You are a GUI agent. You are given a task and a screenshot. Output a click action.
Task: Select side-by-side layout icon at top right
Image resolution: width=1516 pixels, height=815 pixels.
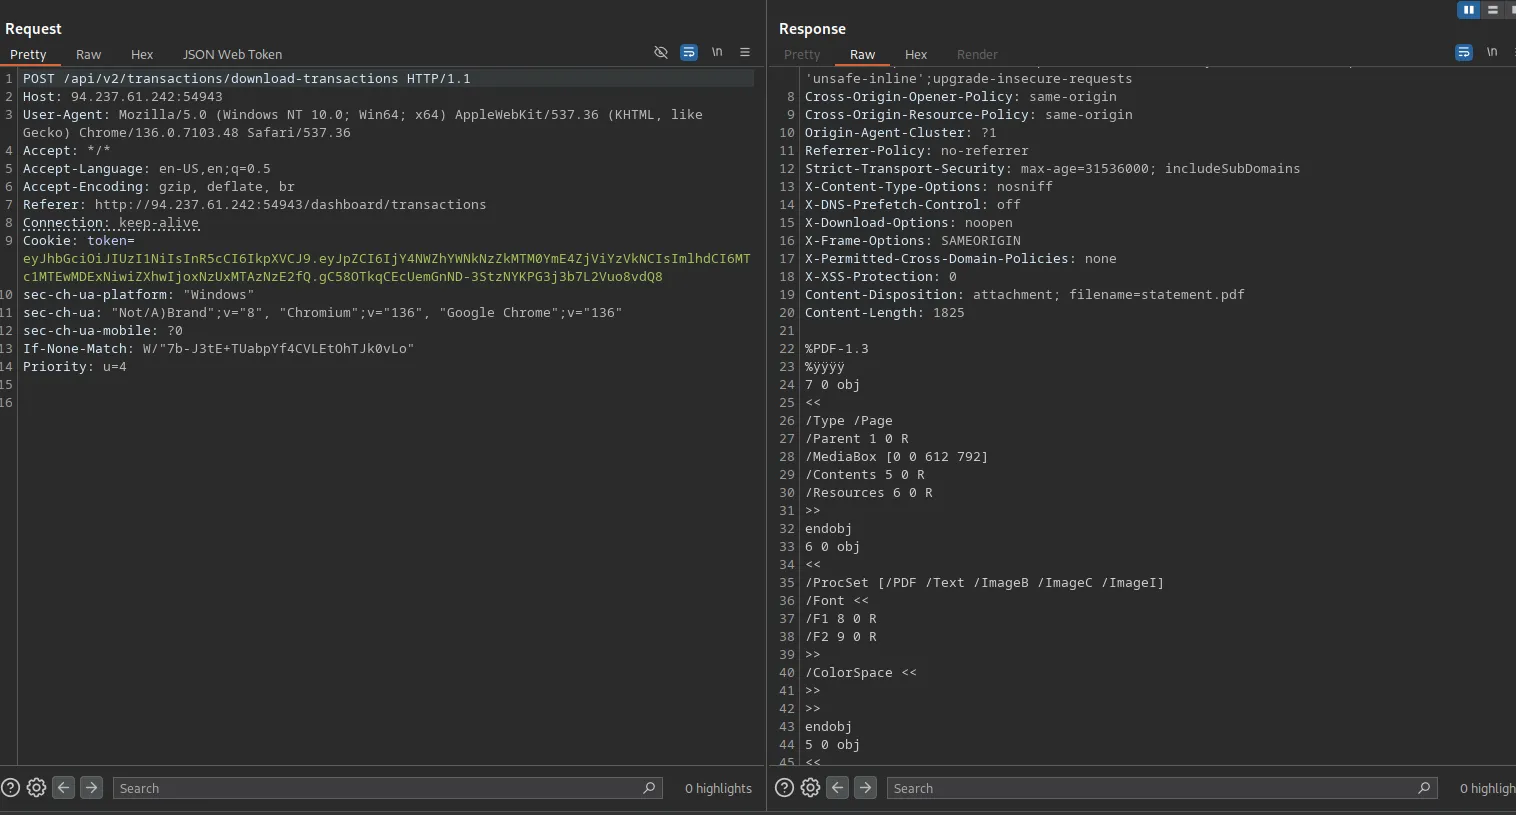(1468, 10)
